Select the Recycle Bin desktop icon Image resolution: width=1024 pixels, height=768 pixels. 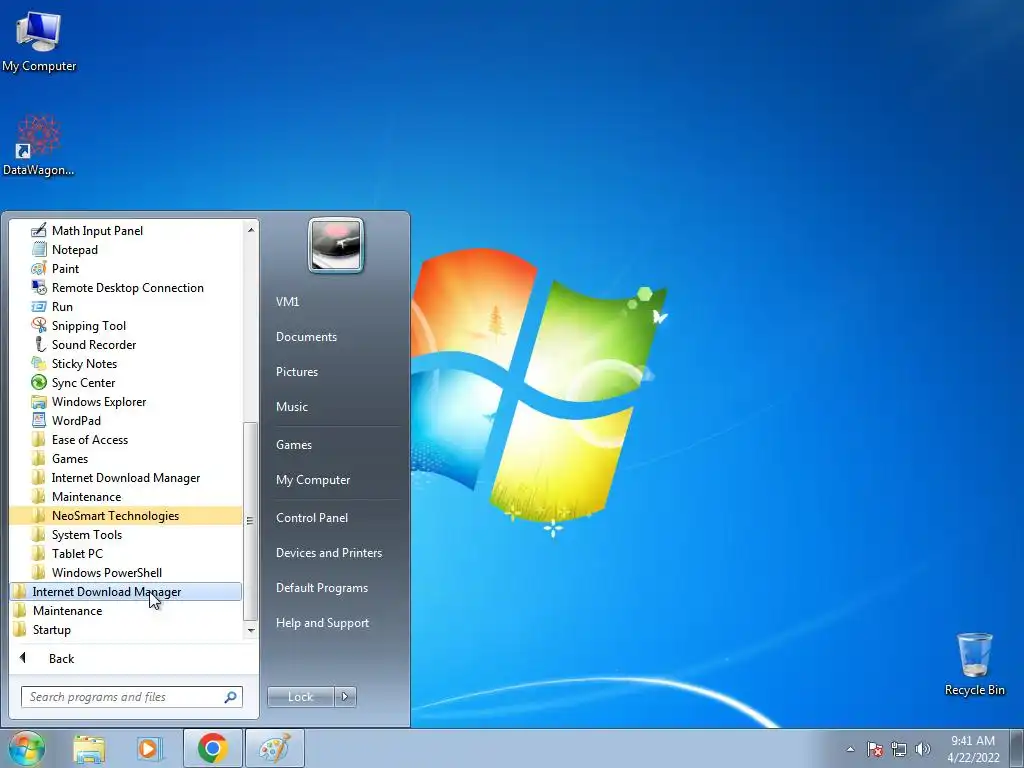[x=974, y=664]
